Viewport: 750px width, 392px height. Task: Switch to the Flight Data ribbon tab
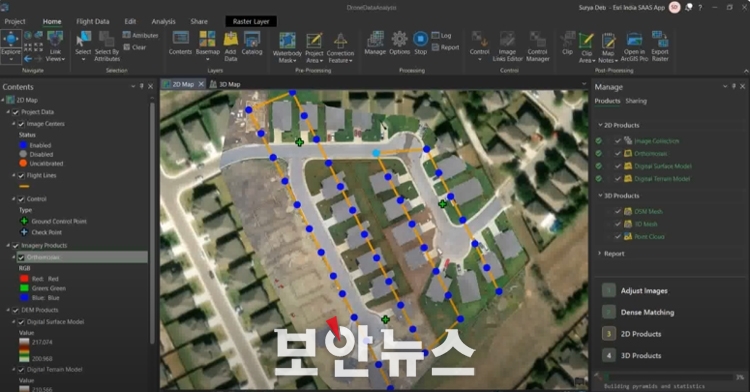(x=92, y=22)
